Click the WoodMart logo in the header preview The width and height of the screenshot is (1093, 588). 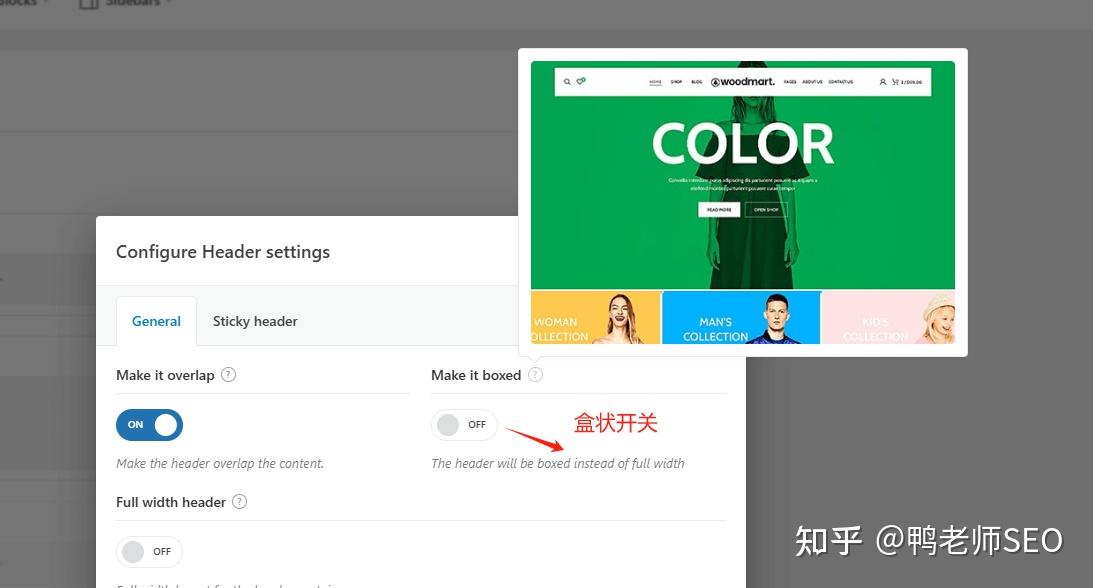744,81
